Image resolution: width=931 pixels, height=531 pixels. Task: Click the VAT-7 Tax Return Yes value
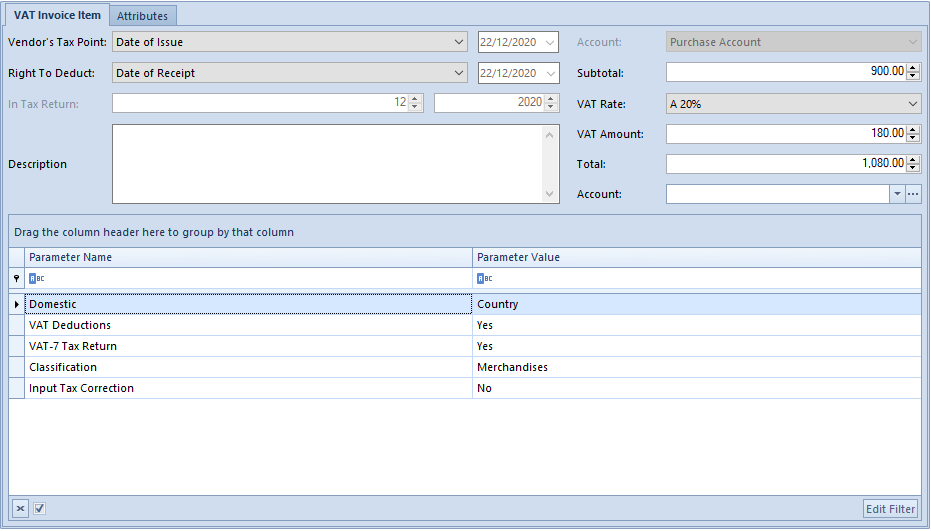point(696,346)
